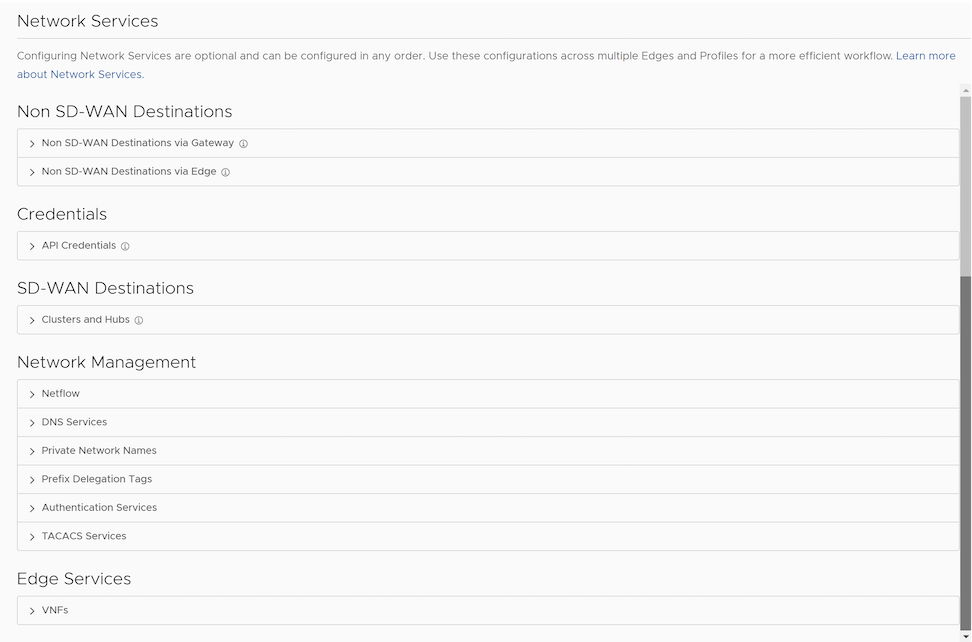
Task: Expand the Clusters and Hubs section
Action: tap(84, 320)
